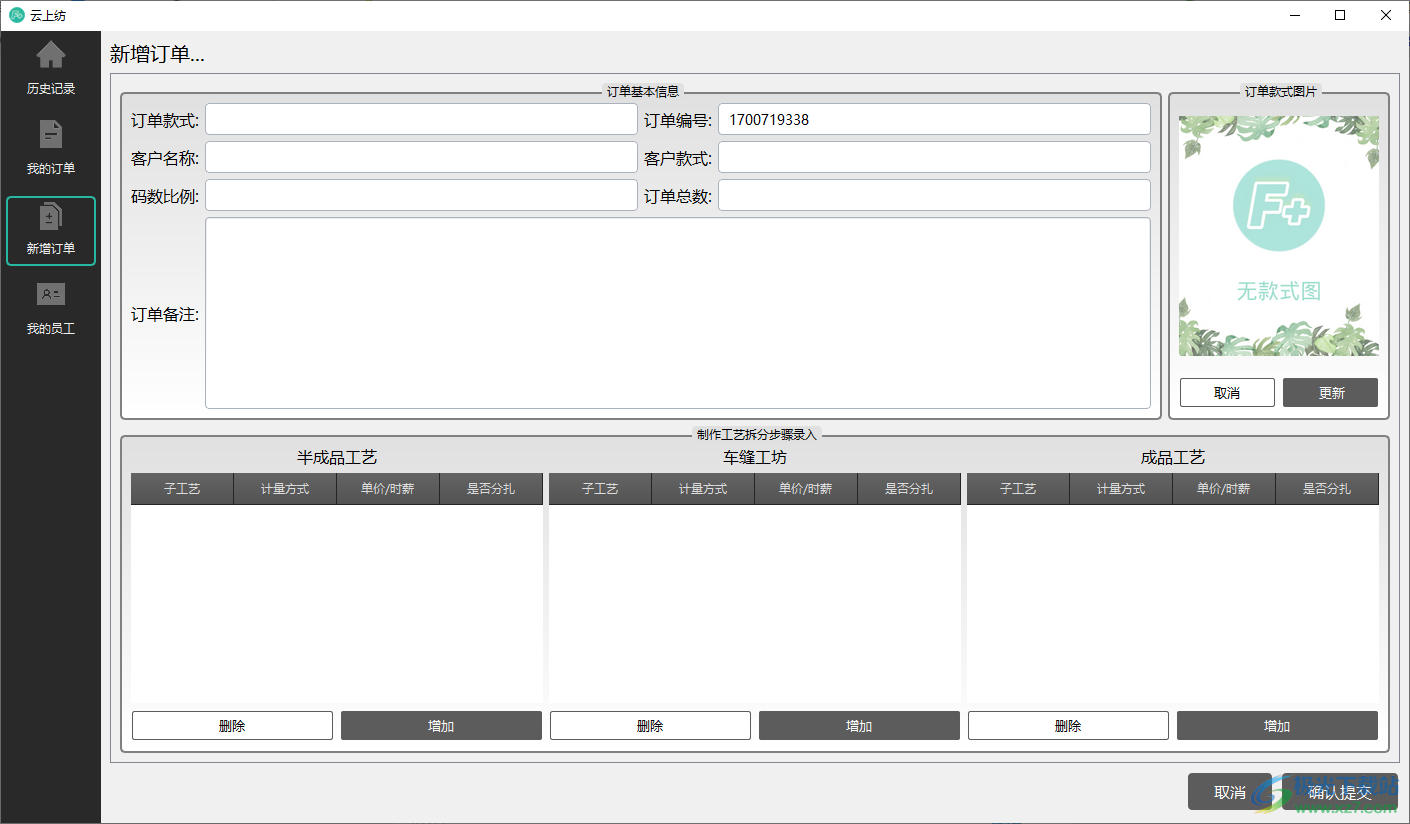Viewport: 1410px width, 824px height.
Task: Click the 订单款式 input field
Action: [420, 118]
